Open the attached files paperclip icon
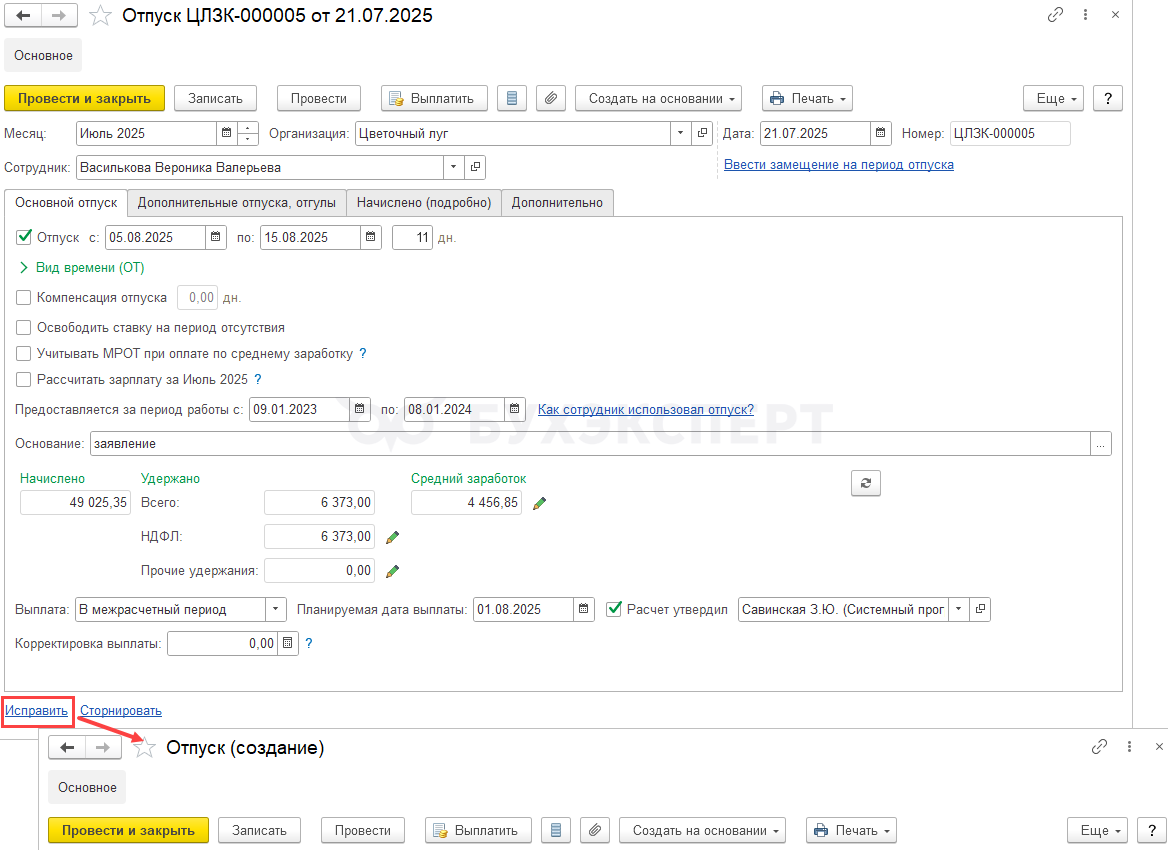1168x850 pixels. pos(550,98)
